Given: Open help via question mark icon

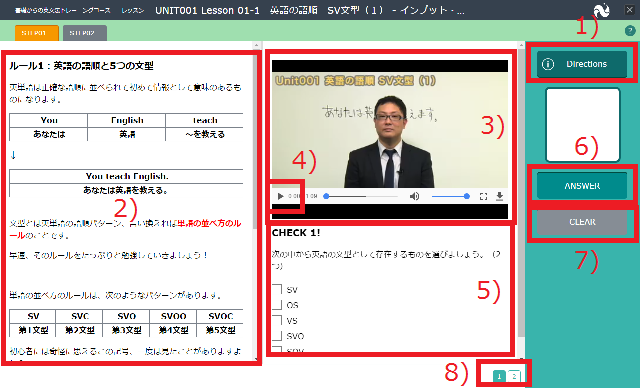Looking at the screenshot, I should click(x=630, y=31).
